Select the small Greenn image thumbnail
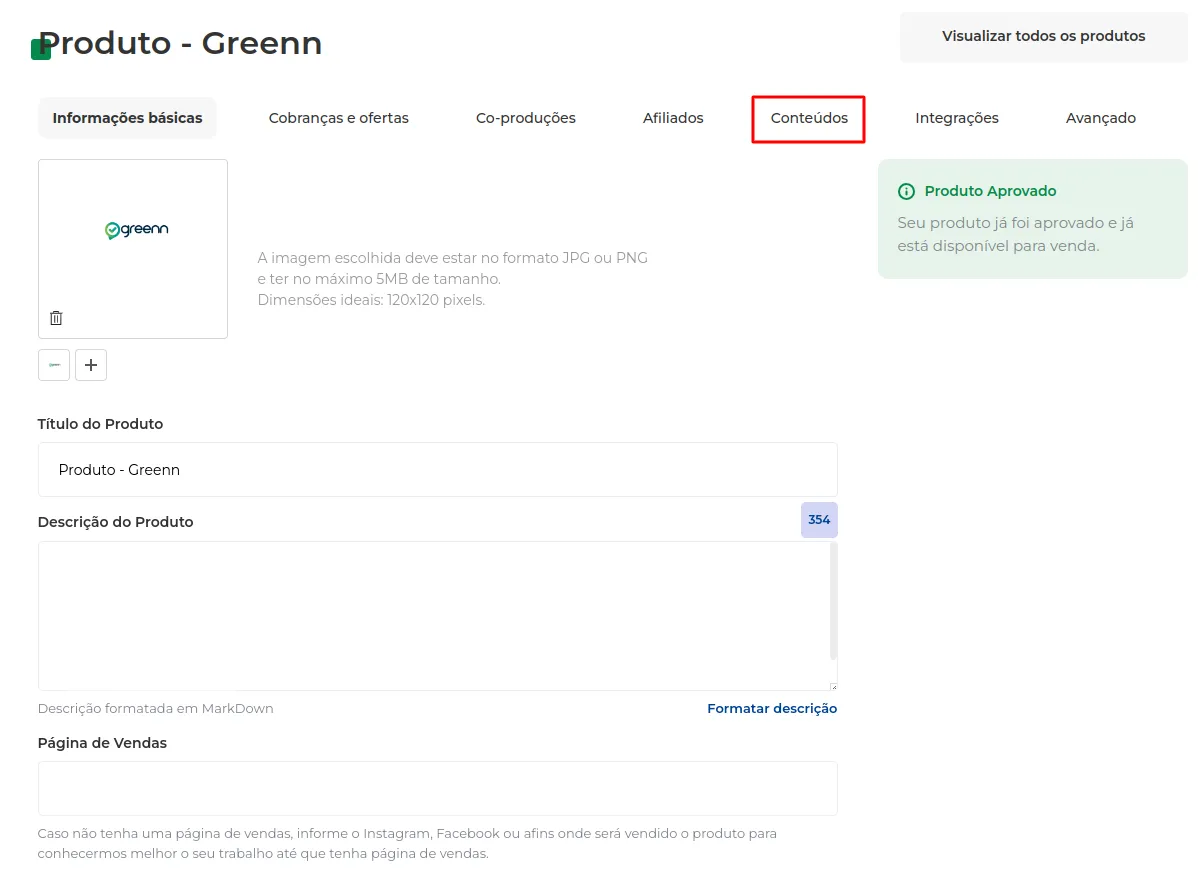Viewport: 1198px width, 873px height. pyautogui.click(x=53, y=365)
